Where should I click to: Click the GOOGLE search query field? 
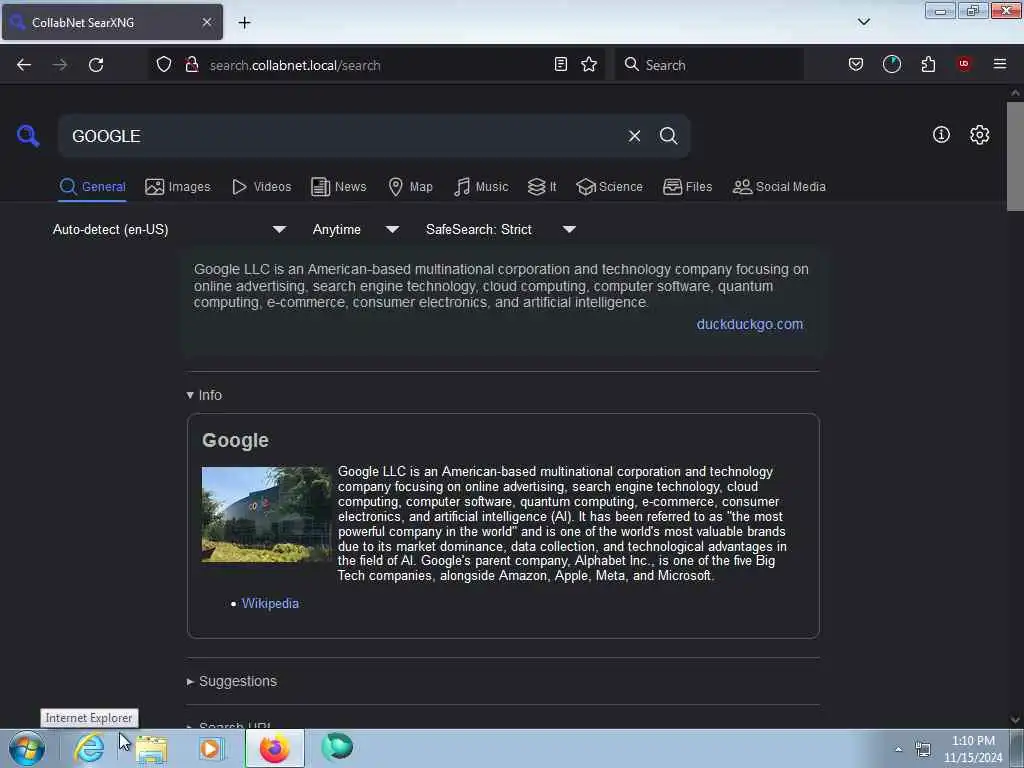[x=343, y=136]
